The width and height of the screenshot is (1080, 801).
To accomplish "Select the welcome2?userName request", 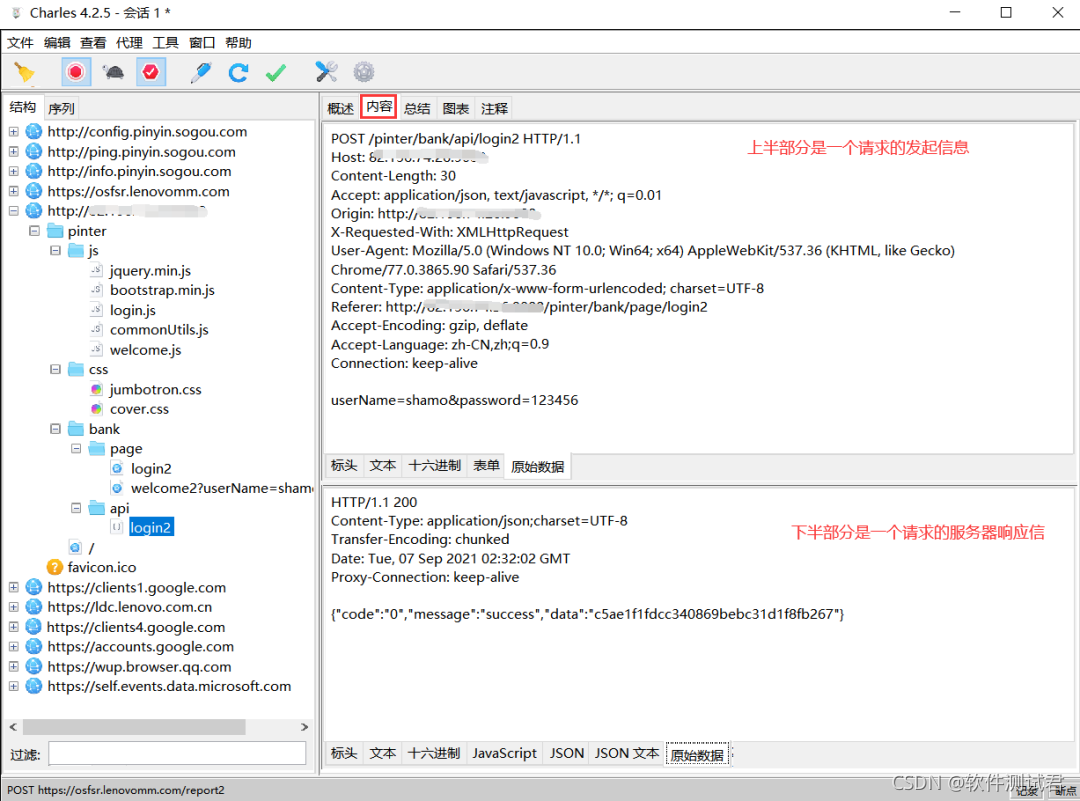I will click(x=222, y=488).
